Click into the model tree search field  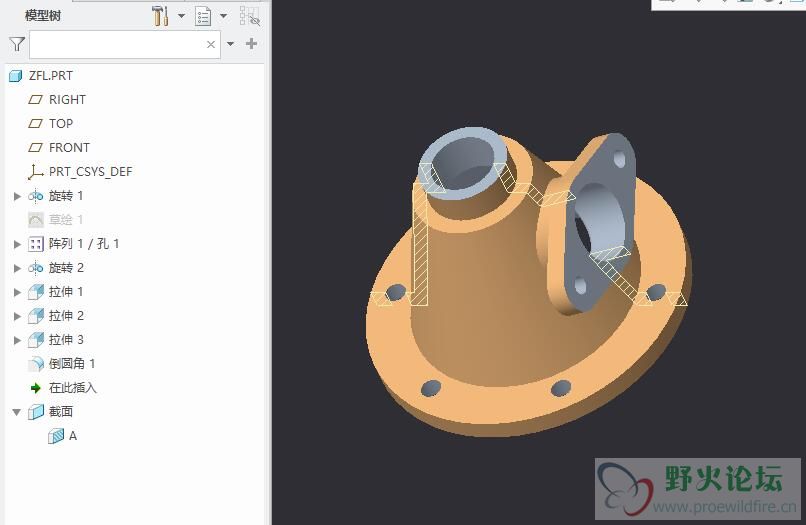(125, 44)
